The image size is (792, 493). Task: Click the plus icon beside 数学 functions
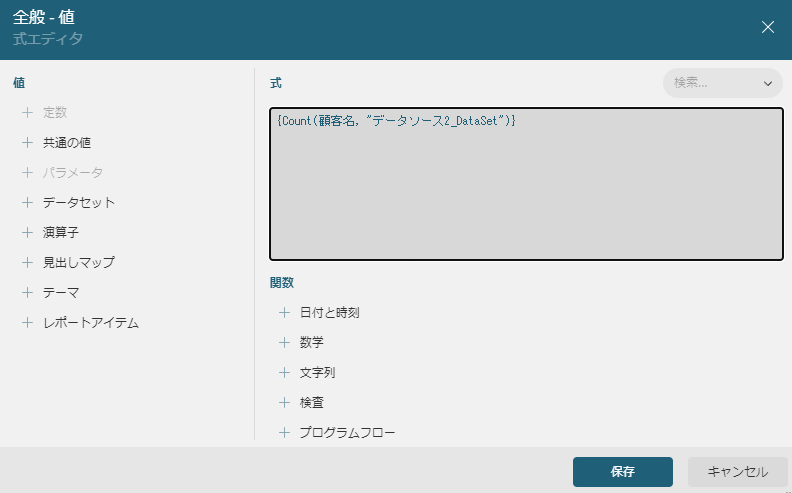284,343
